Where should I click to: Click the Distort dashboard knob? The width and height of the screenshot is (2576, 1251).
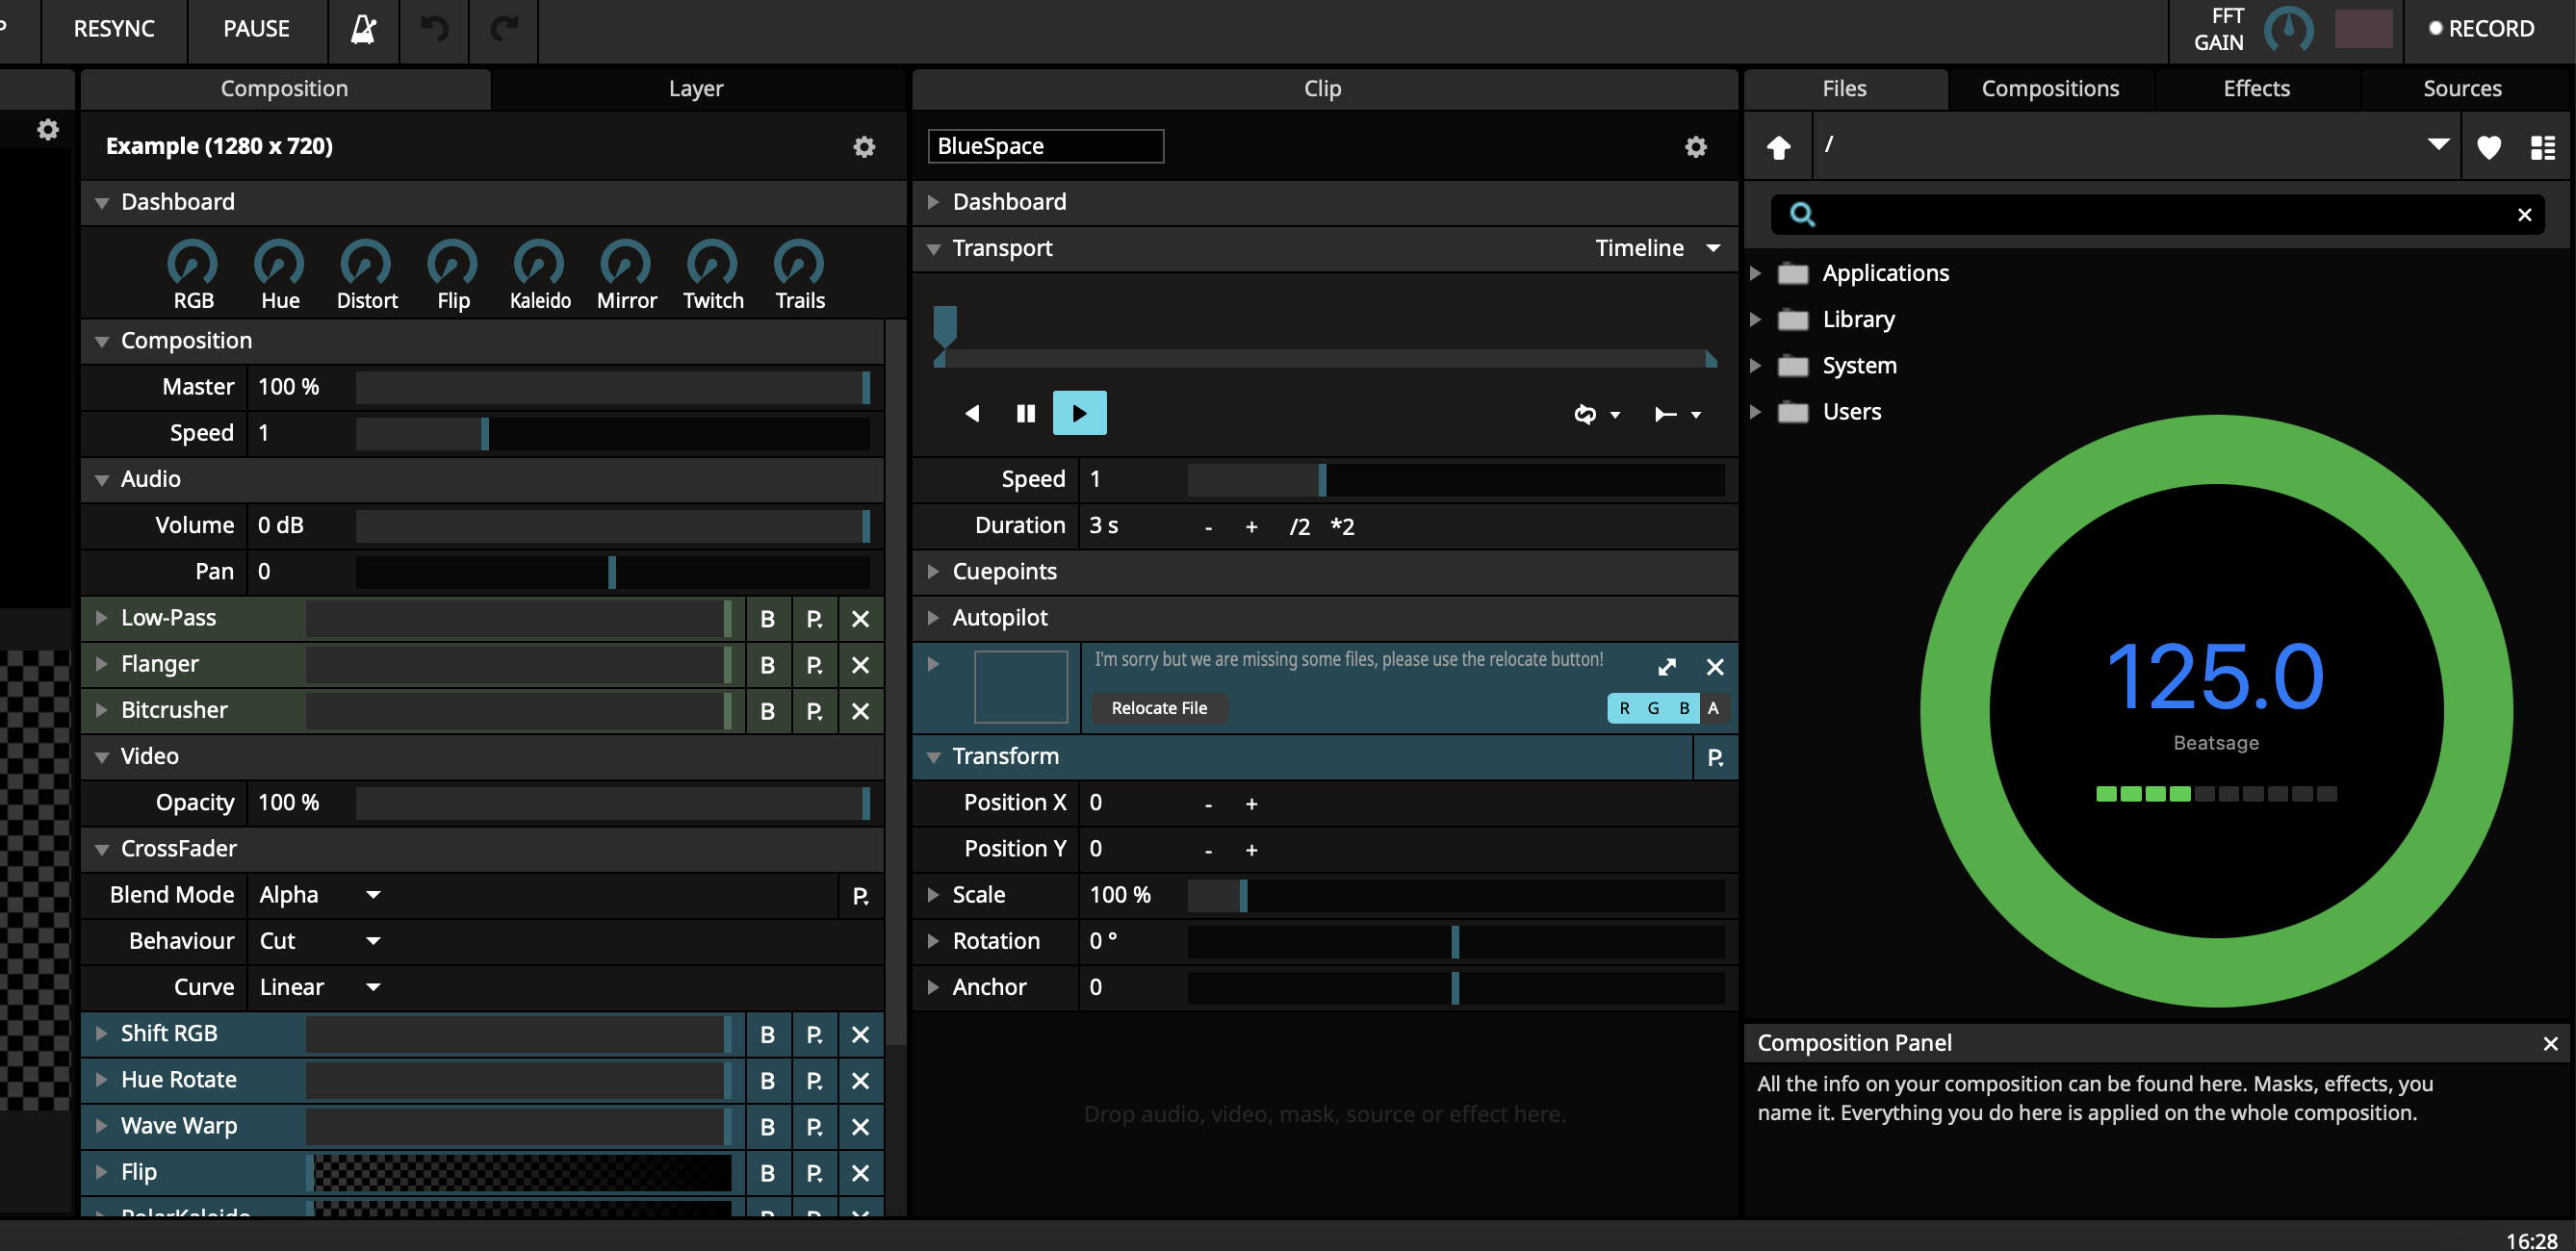point(366,263)
